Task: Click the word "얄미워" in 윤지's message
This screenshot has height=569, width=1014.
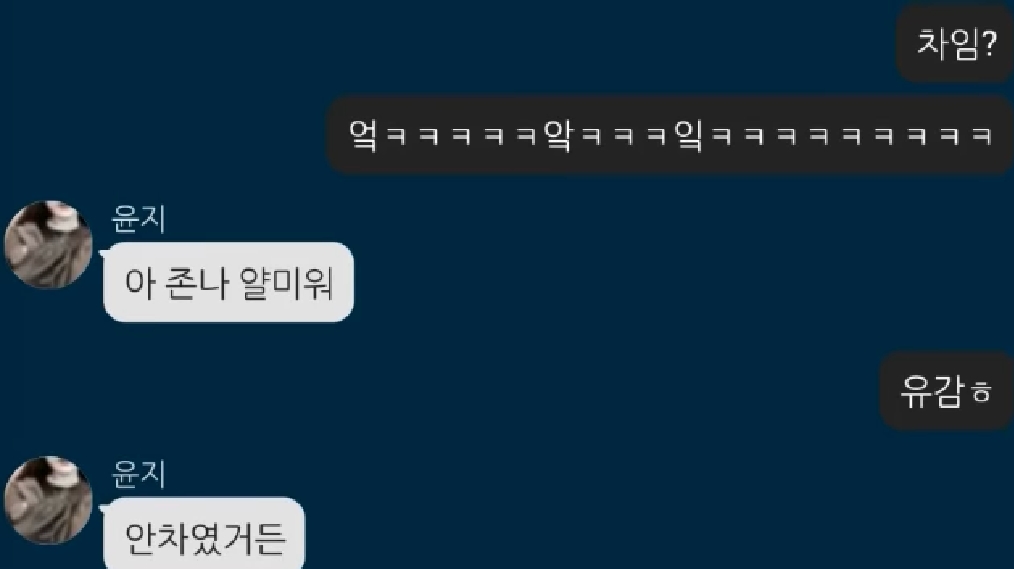Action: [286, 283]
